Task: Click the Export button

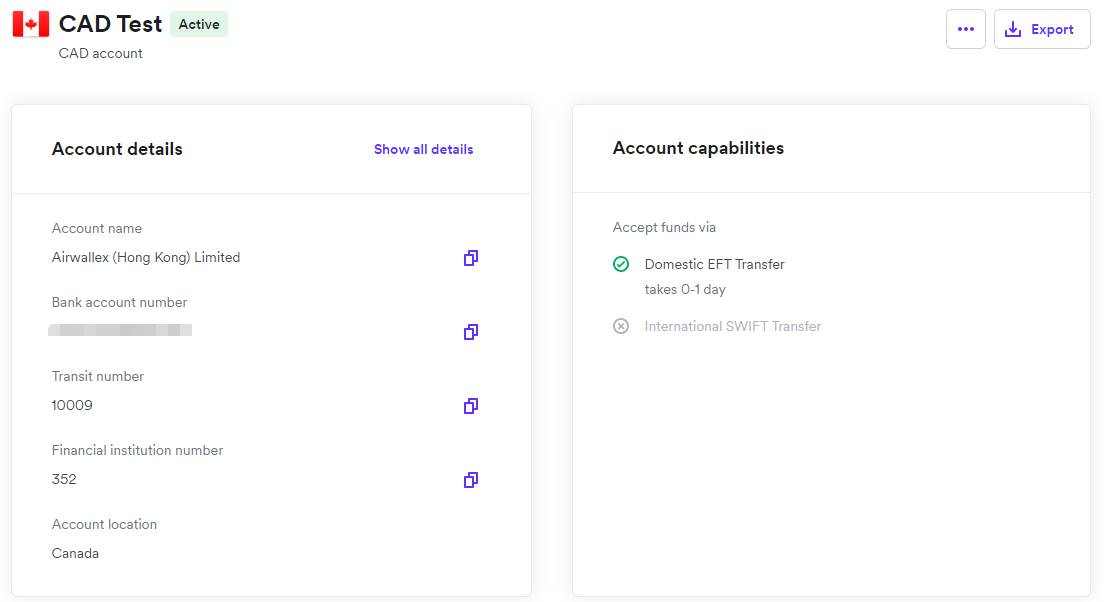Action: pos(1042,29)
